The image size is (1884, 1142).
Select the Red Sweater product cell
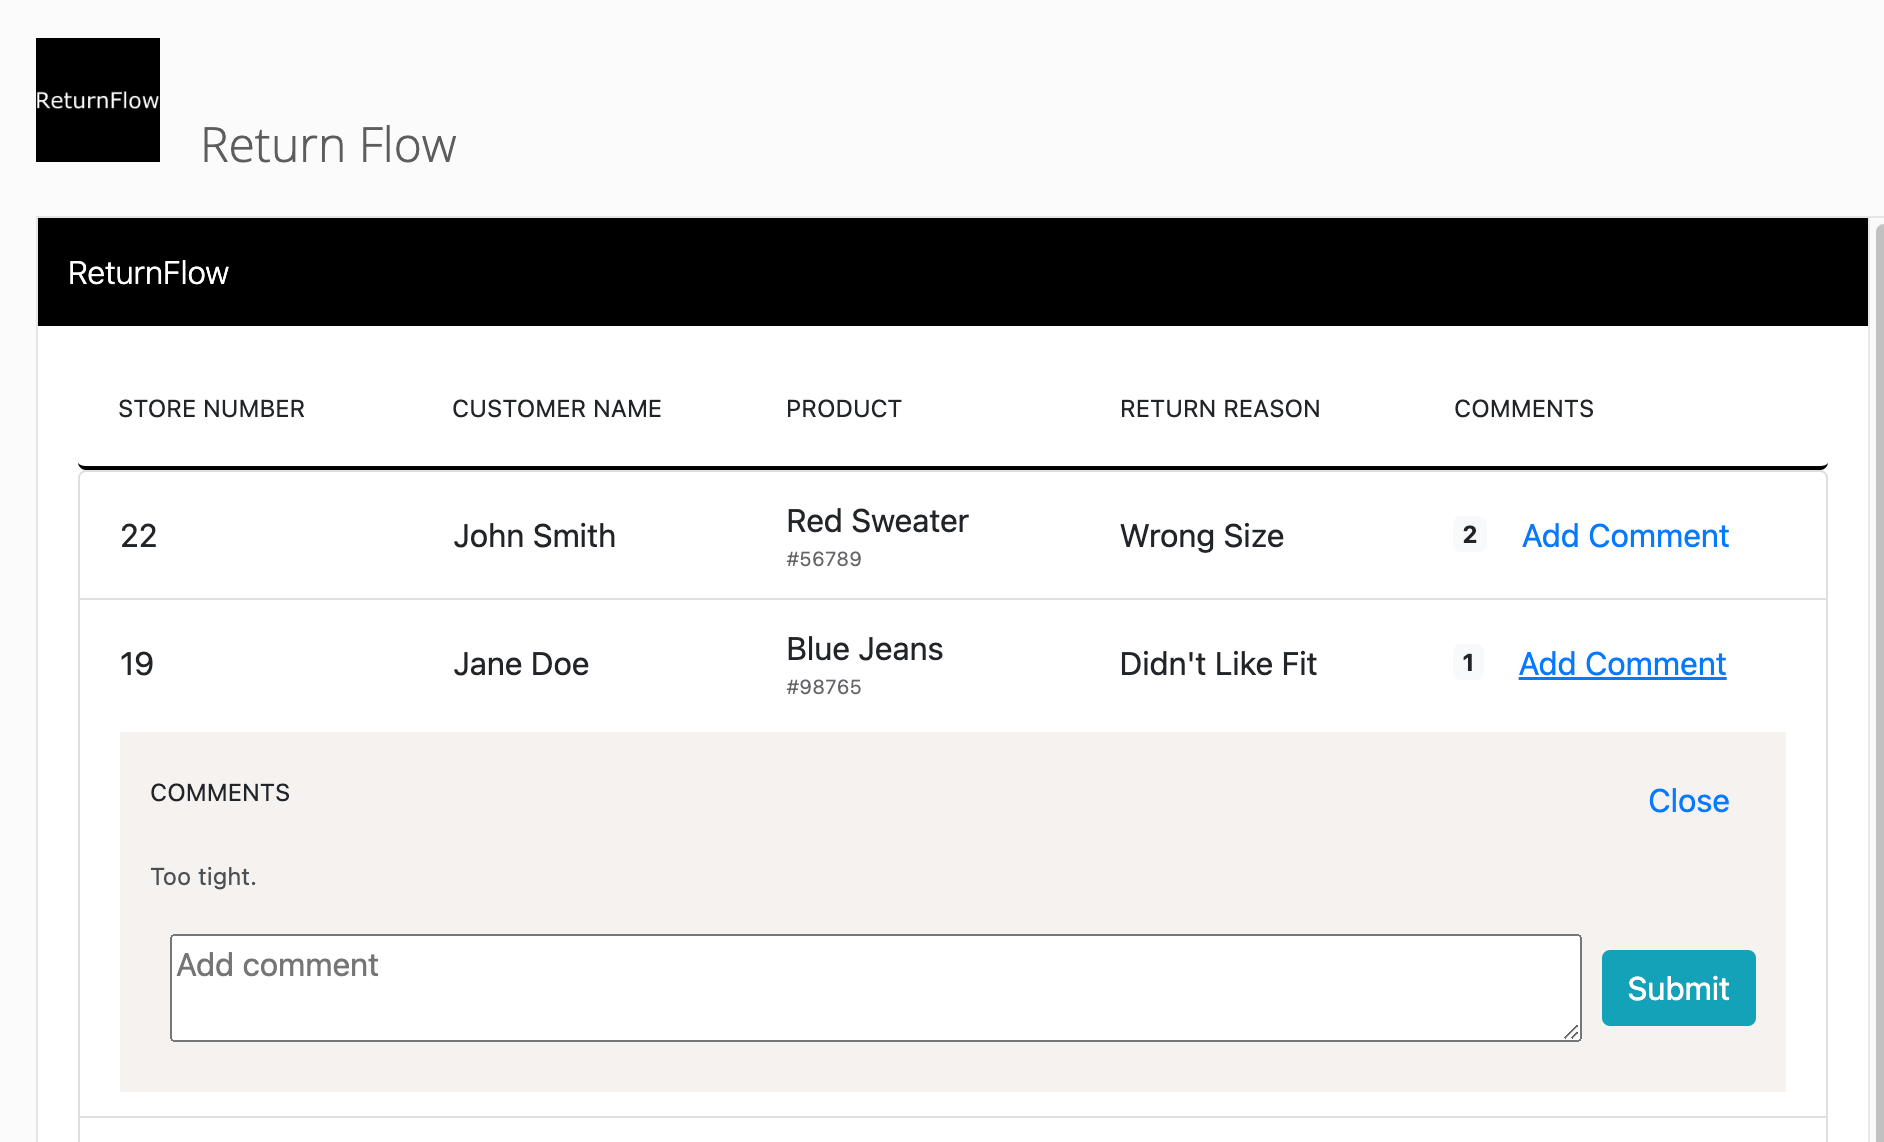[877, 536]
